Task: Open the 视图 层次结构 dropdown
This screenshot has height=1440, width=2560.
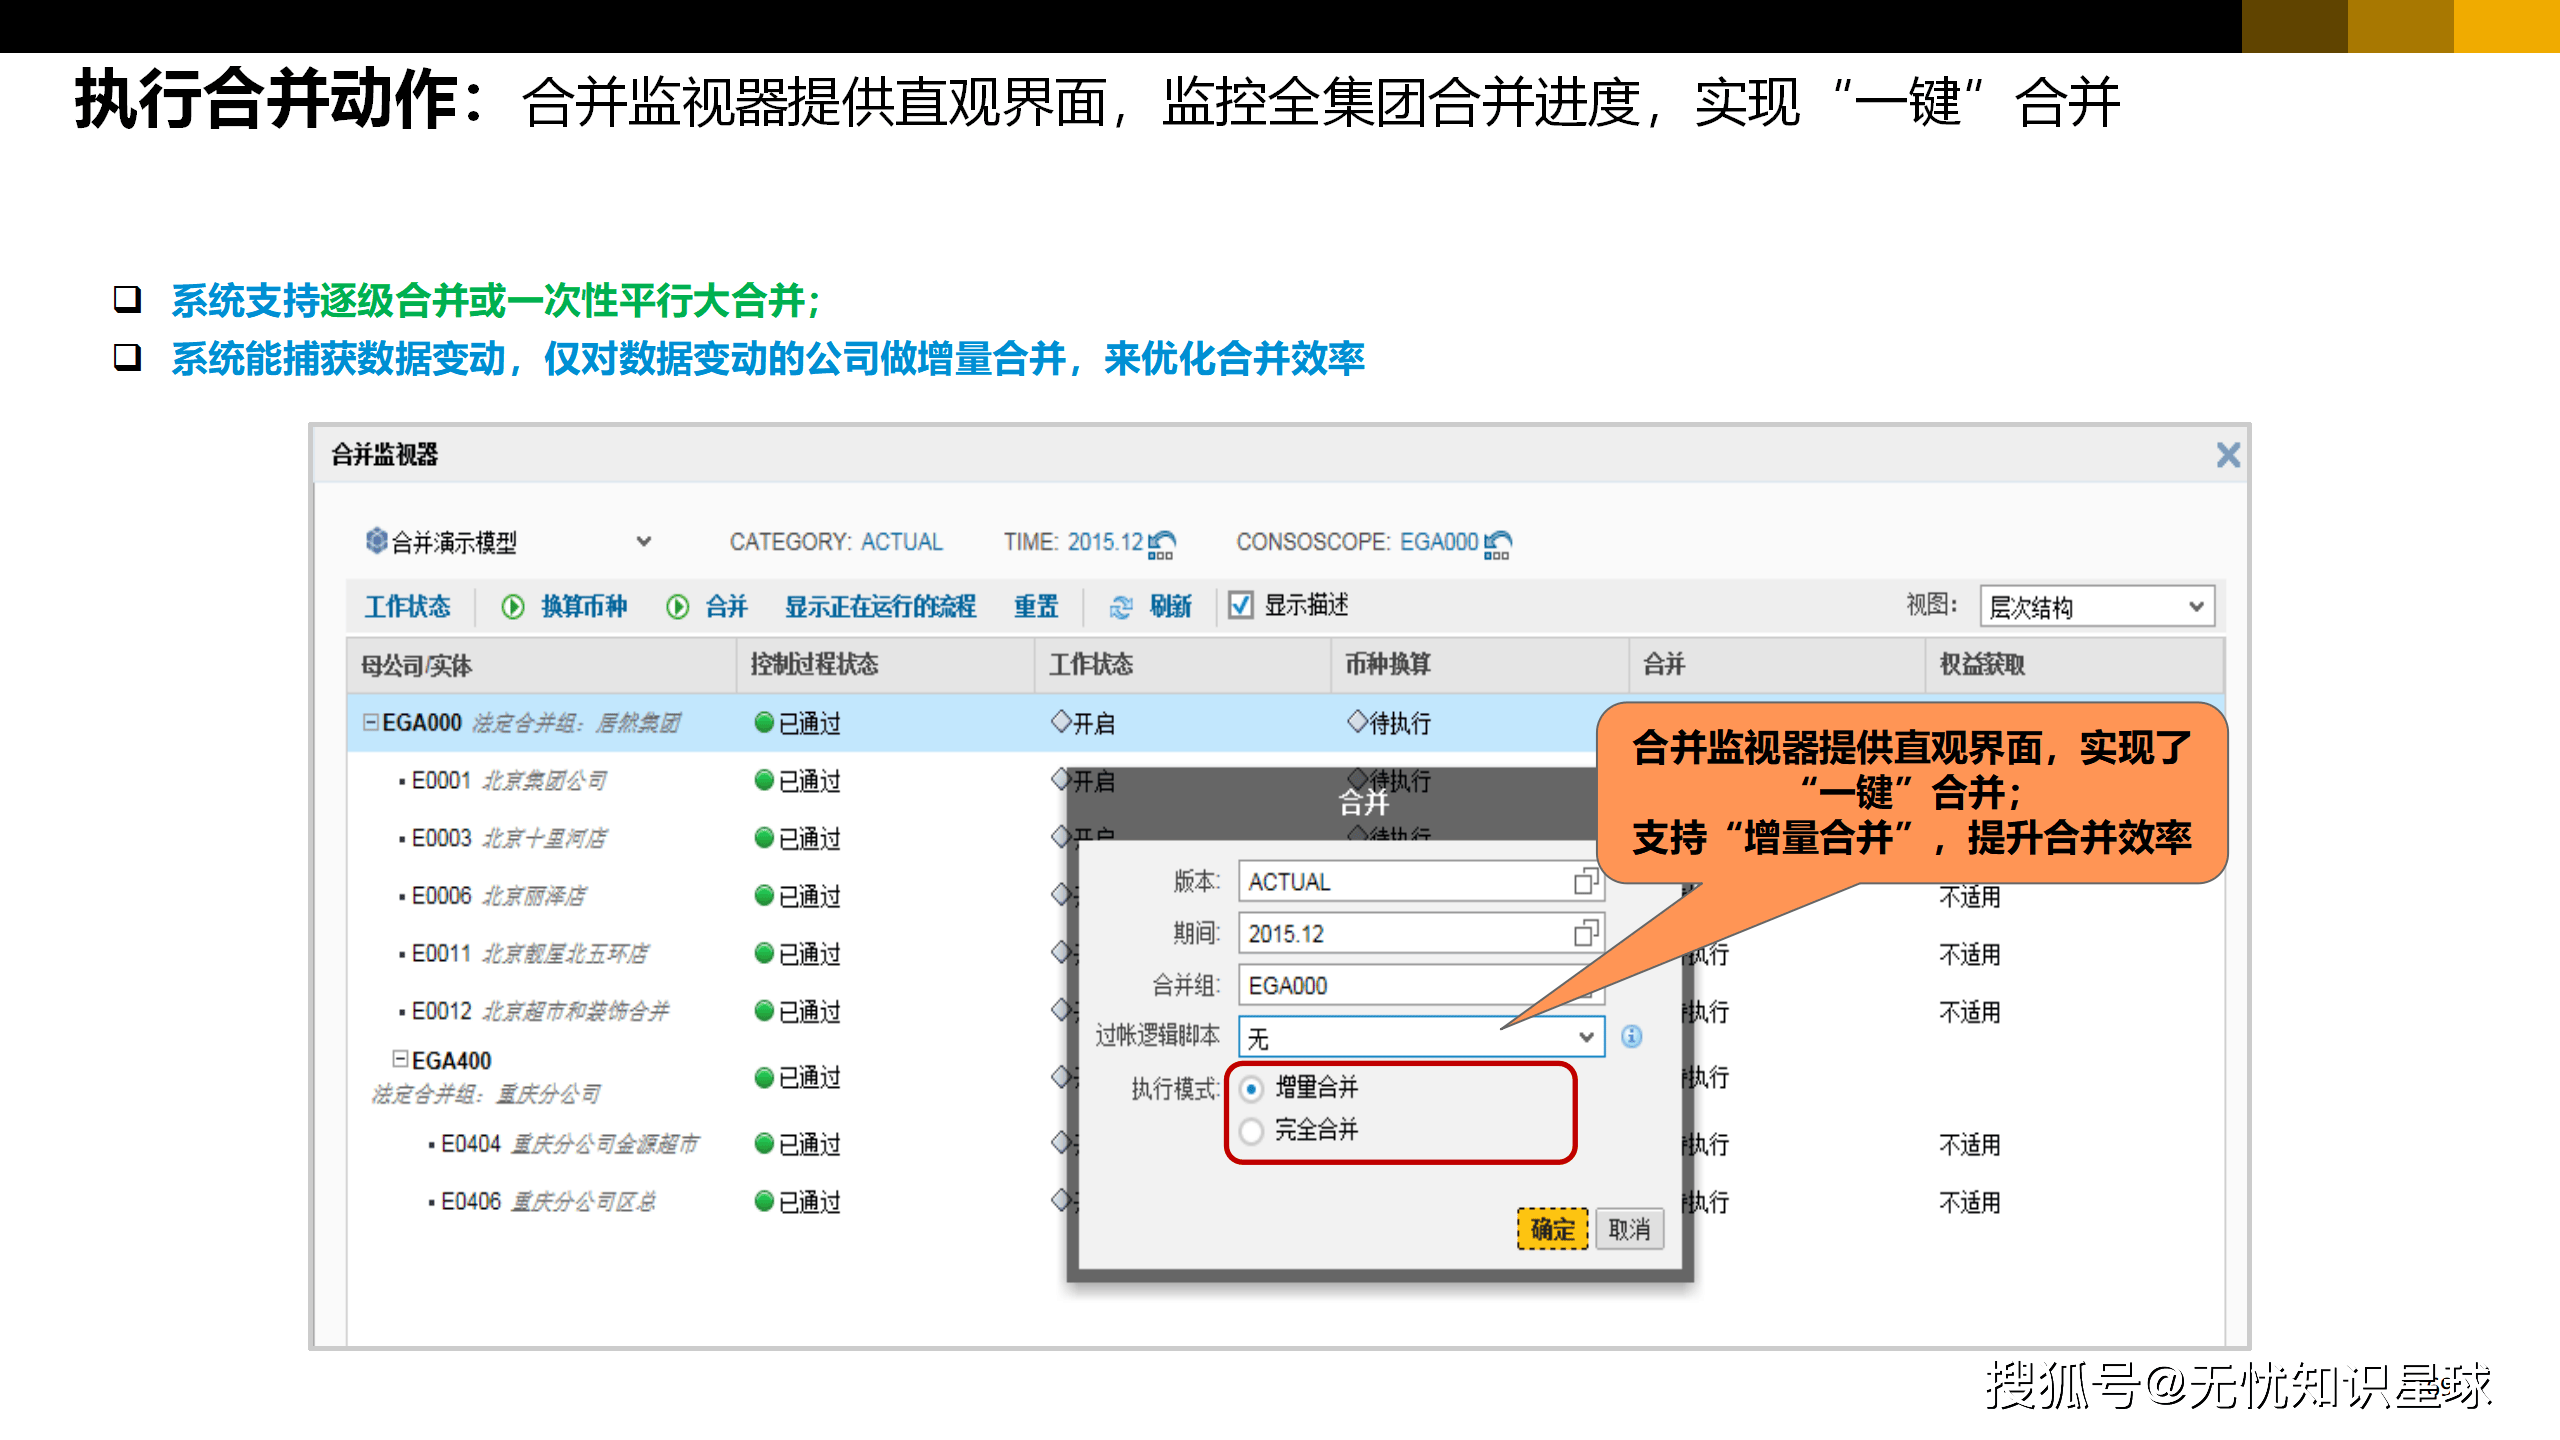Action: [x=2097, y=606]
